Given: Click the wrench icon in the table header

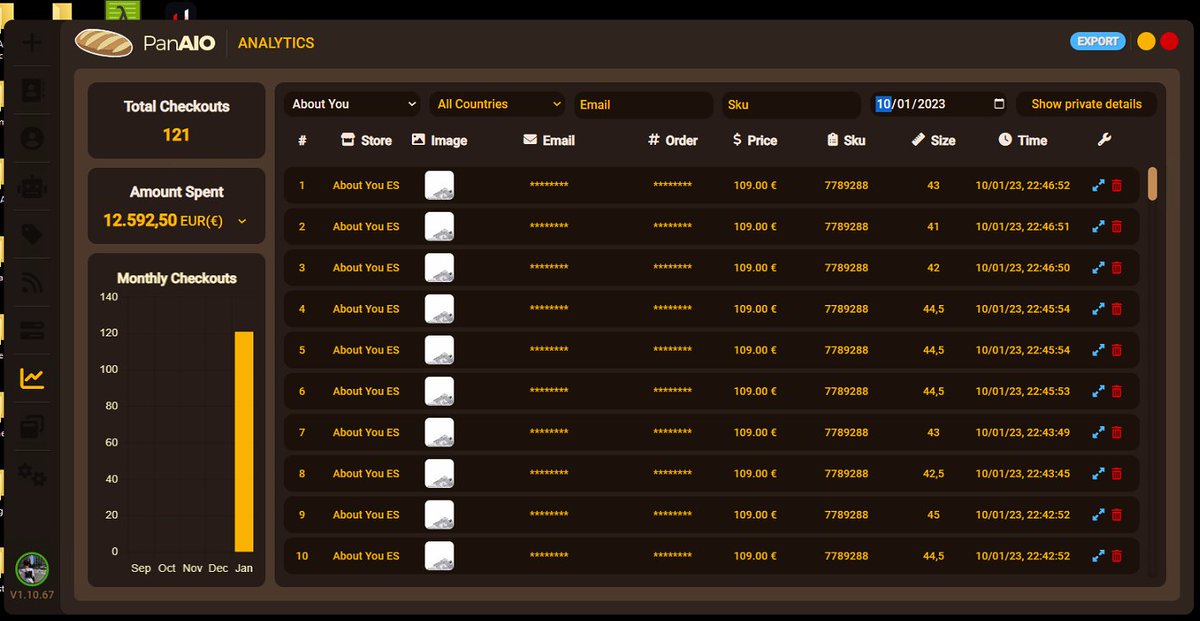Looking at the screenshot, I should [1104, 140].
